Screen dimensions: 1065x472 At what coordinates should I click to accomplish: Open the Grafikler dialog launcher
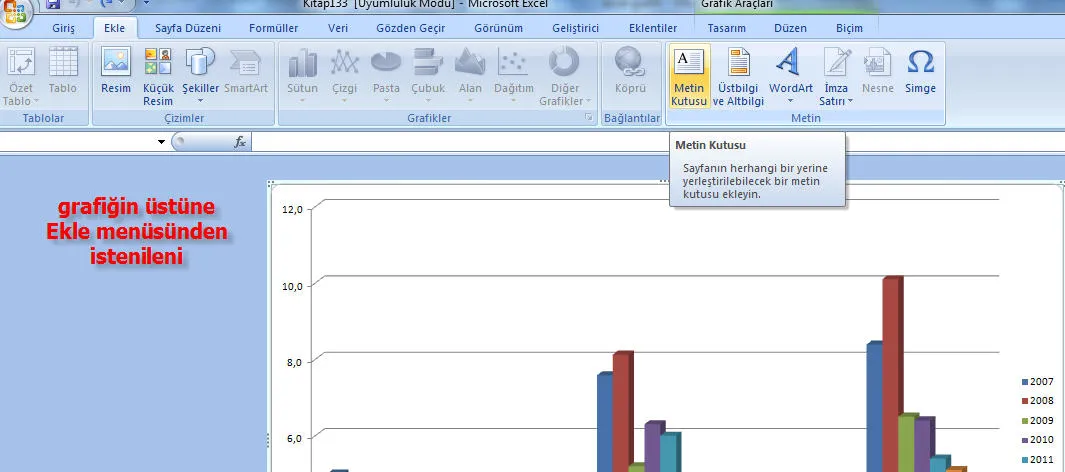tap(588, 119)
